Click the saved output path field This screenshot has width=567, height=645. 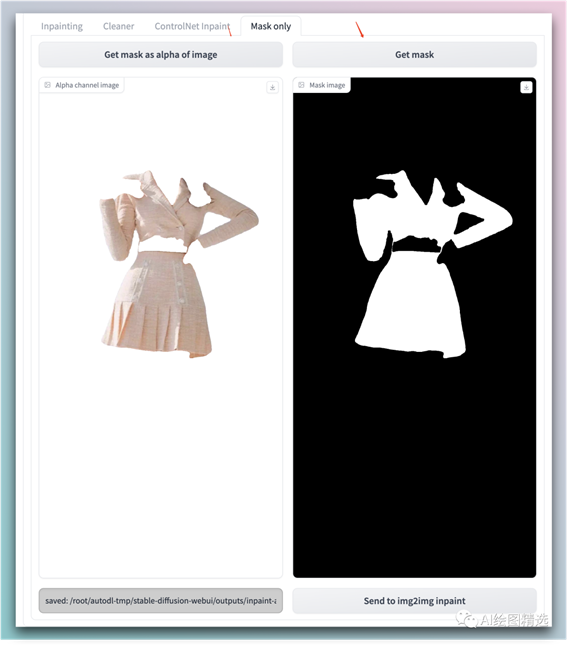(160, 601)
